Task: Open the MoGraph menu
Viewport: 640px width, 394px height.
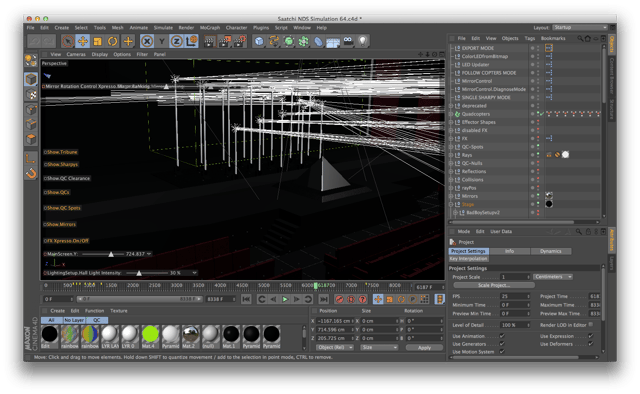Action: [x=210, y=28]
